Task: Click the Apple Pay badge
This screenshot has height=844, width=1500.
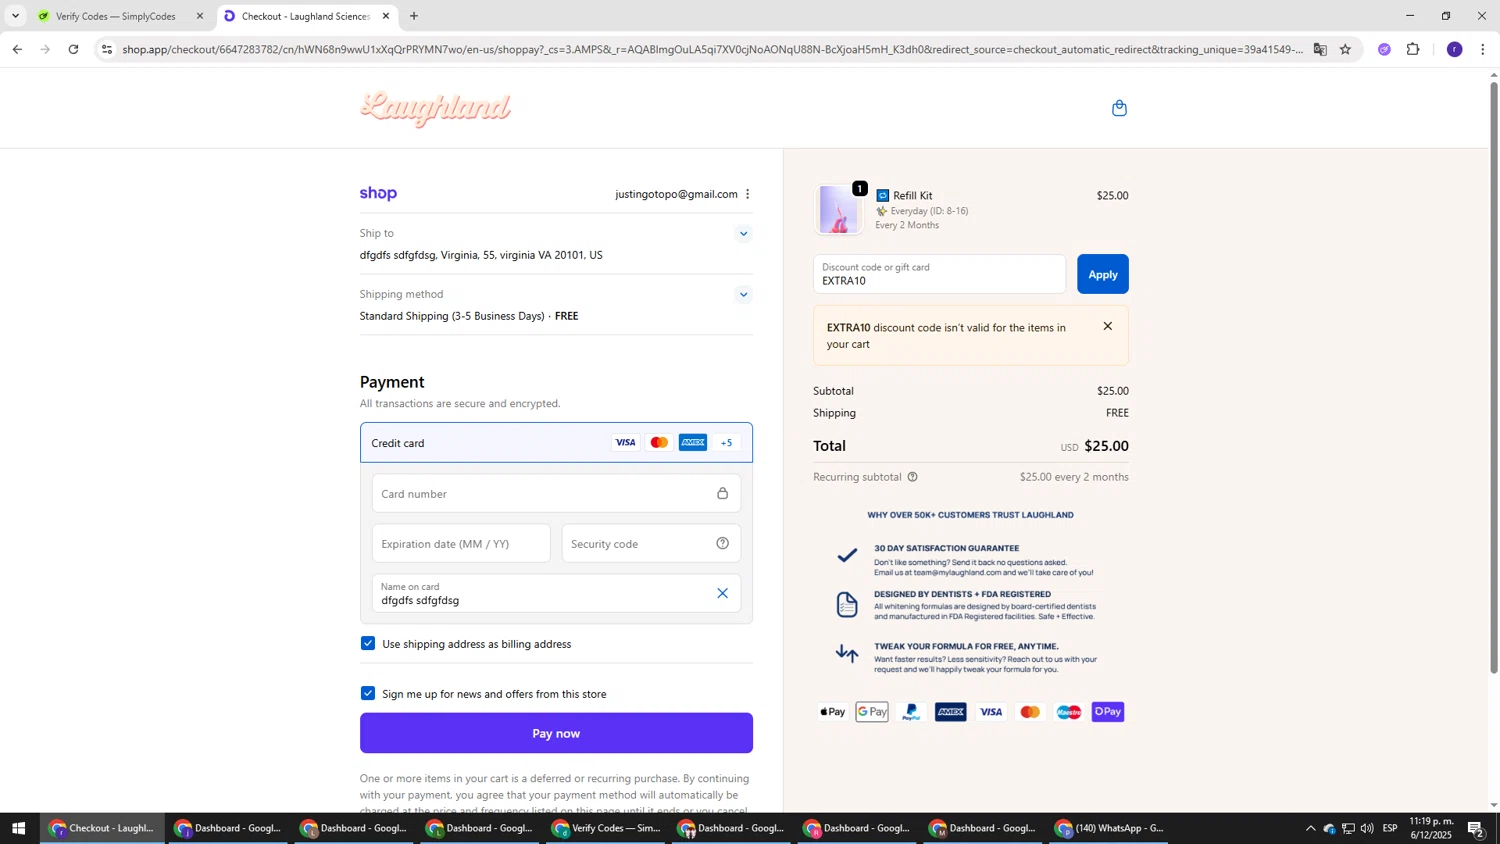Action: point(832,712)
